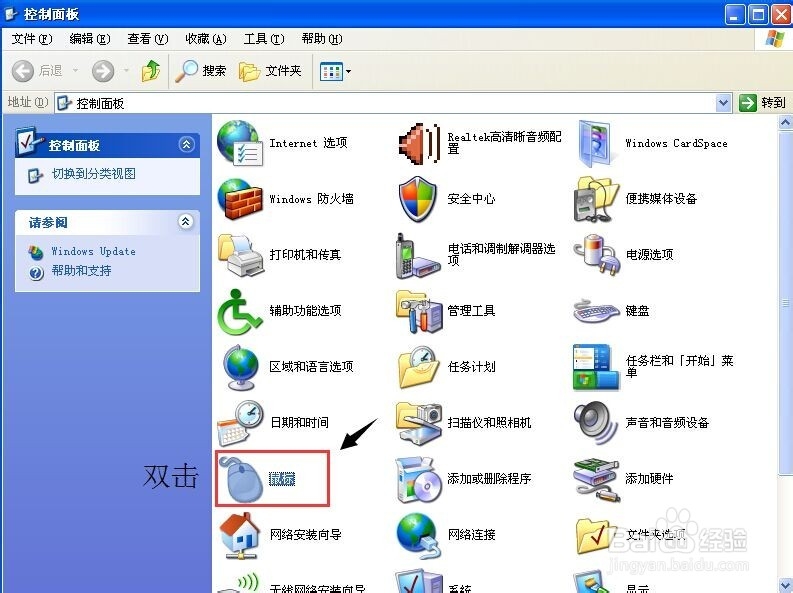Click the green forward arrow button
The height and width of the screenshot is (593, 793).
[x=103, y=71]
